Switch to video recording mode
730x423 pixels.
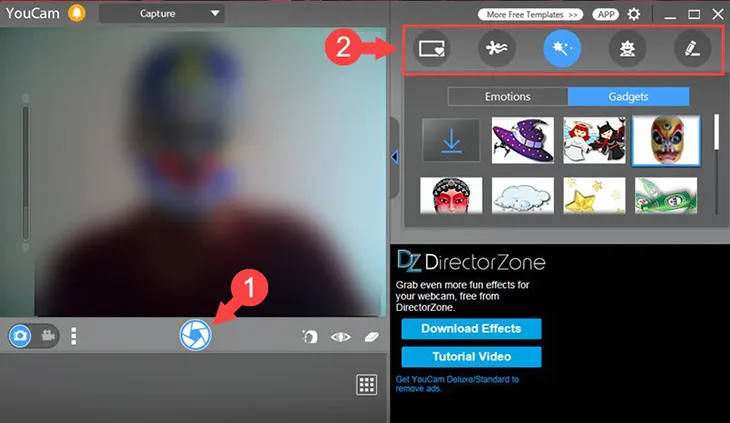(x=48, y=335)
